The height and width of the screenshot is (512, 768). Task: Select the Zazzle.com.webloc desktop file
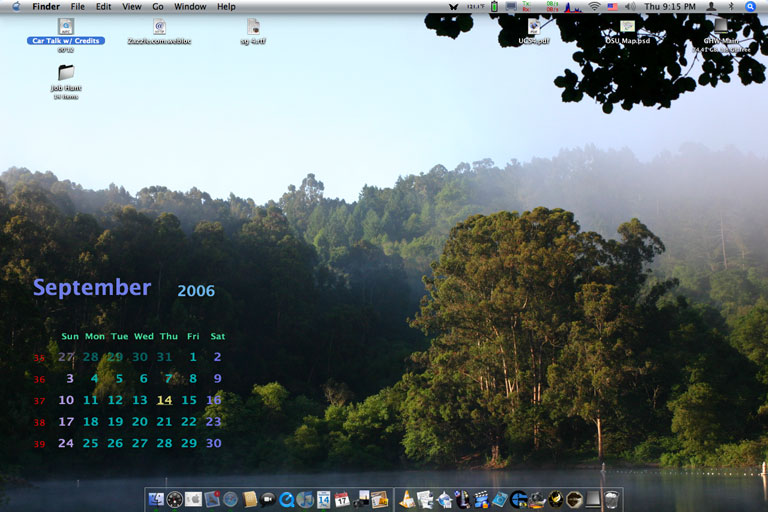159,32
